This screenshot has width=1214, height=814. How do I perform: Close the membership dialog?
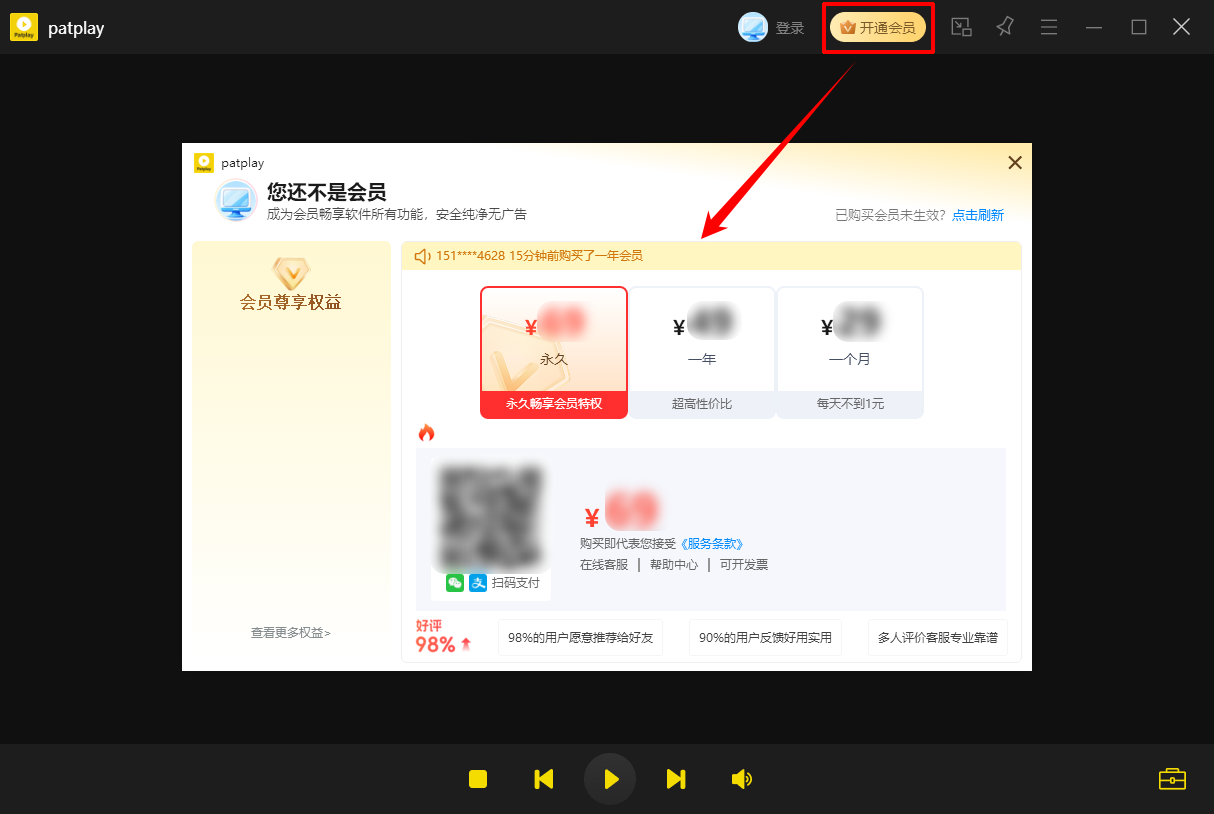click(x=1014, y=162)
